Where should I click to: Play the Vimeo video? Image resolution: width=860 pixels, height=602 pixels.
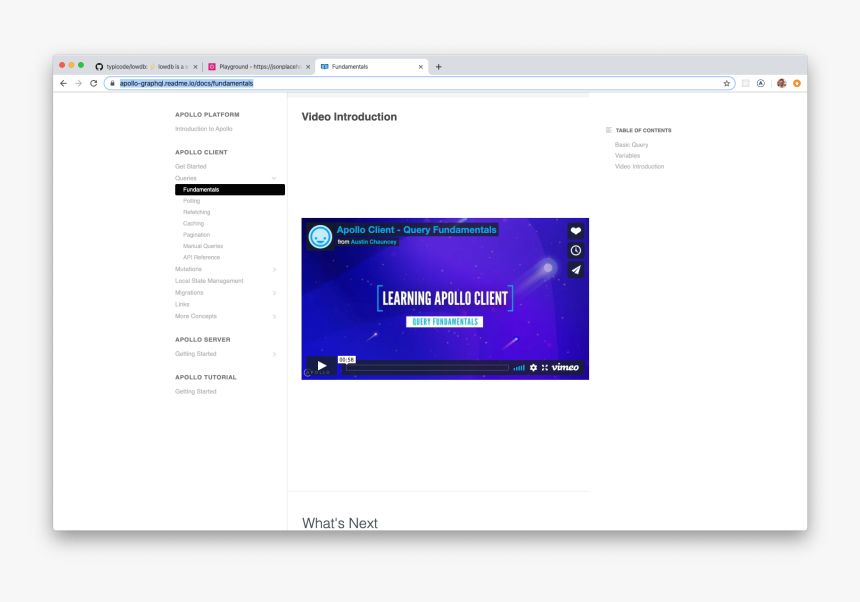point(322,366)
